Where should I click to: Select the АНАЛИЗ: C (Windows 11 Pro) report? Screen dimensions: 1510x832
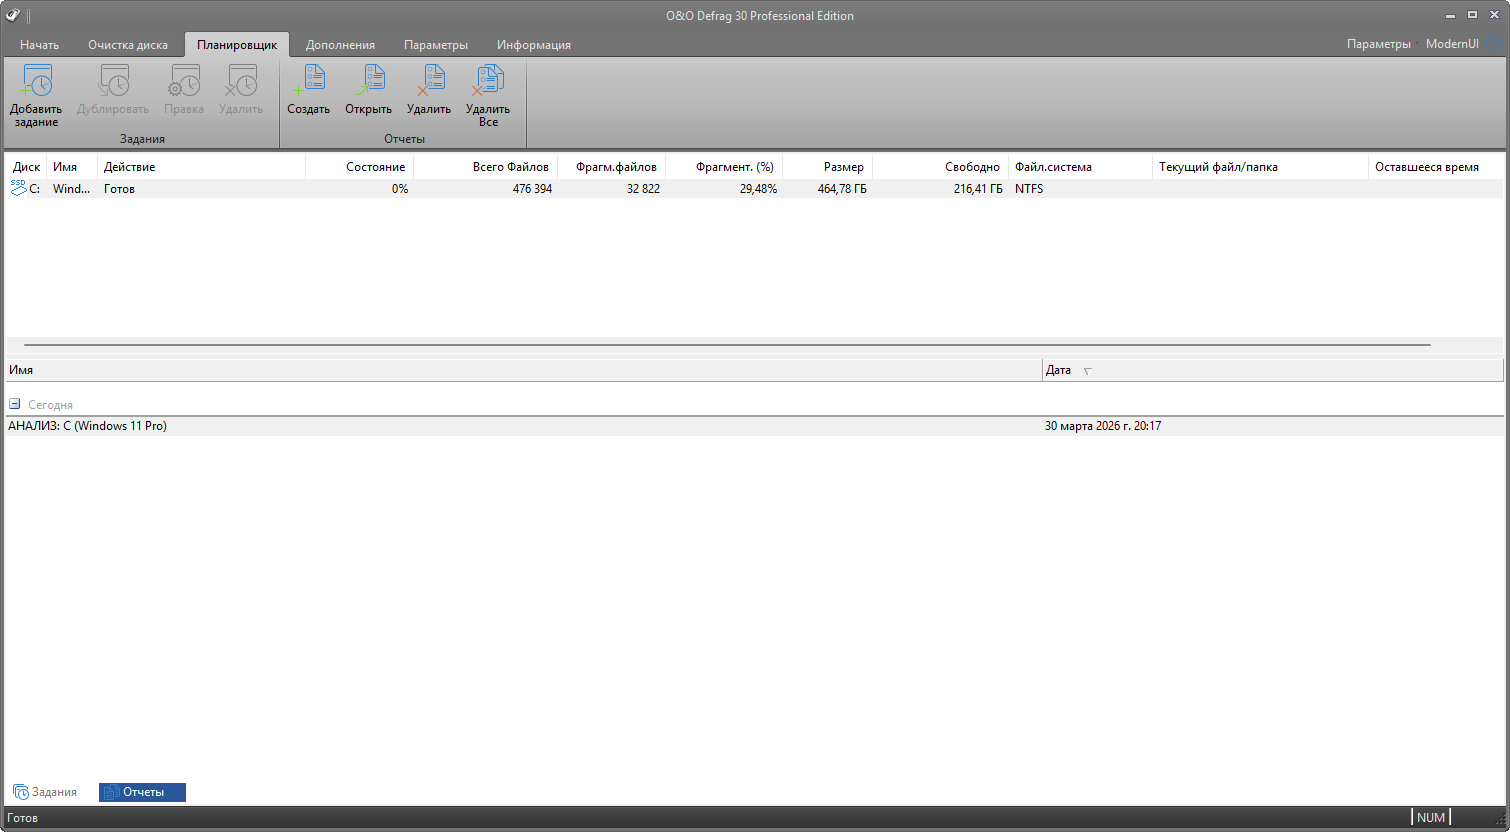click(x=88, y=426)
